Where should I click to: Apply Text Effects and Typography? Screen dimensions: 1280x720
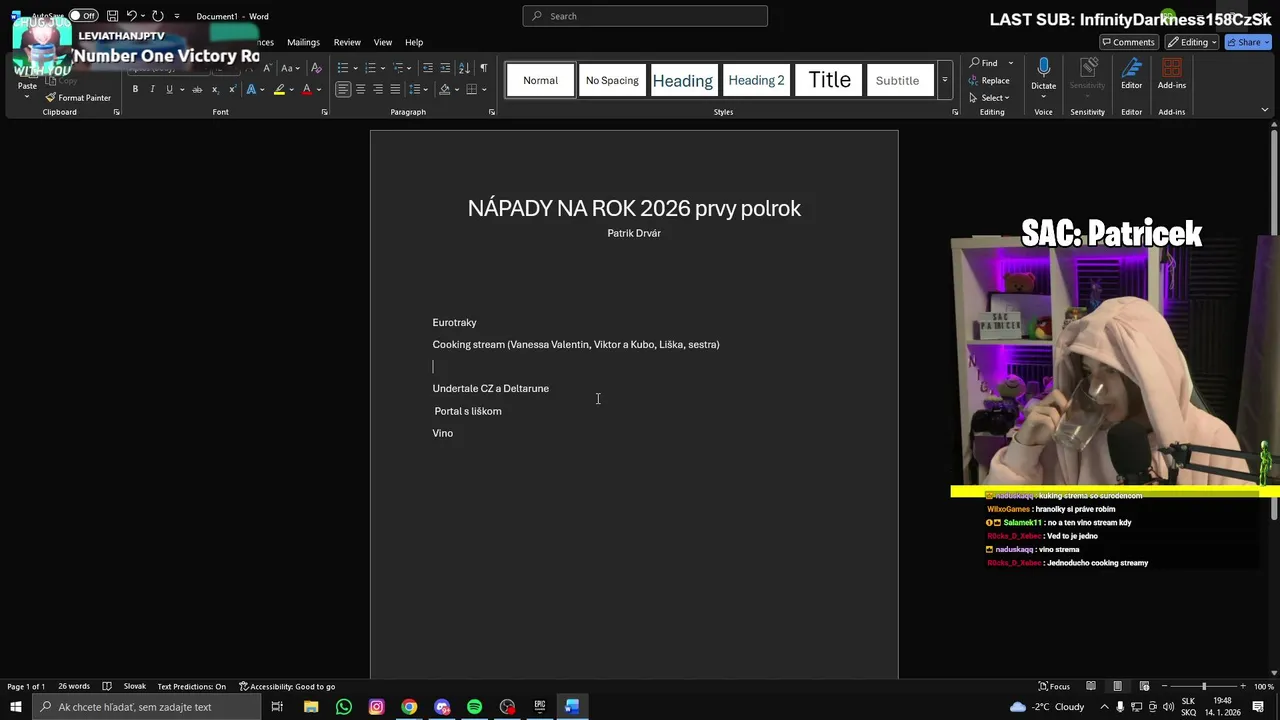pos(253,90)
